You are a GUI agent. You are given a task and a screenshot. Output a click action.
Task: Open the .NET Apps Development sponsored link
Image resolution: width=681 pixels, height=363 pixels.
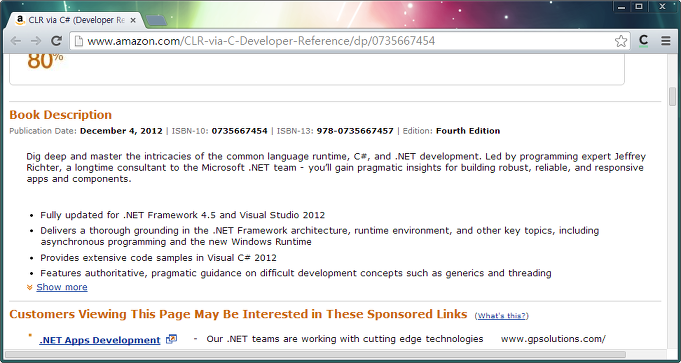99,340
